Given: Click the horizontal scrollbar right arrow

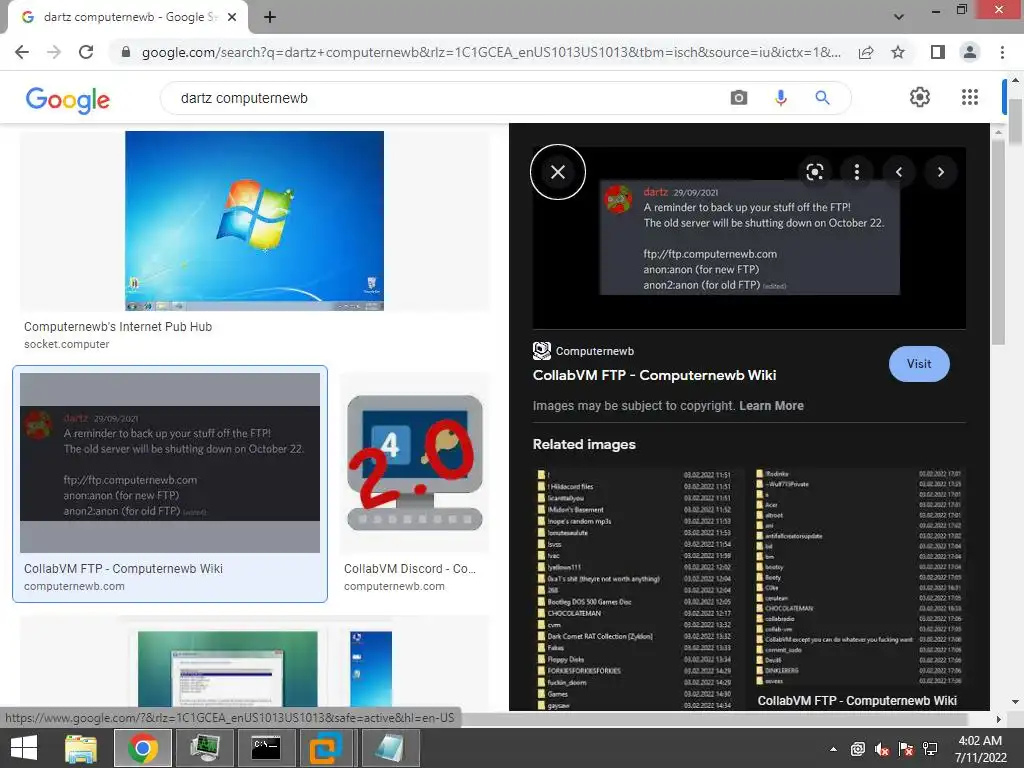Looking at the screenshot, I should 998,719.
